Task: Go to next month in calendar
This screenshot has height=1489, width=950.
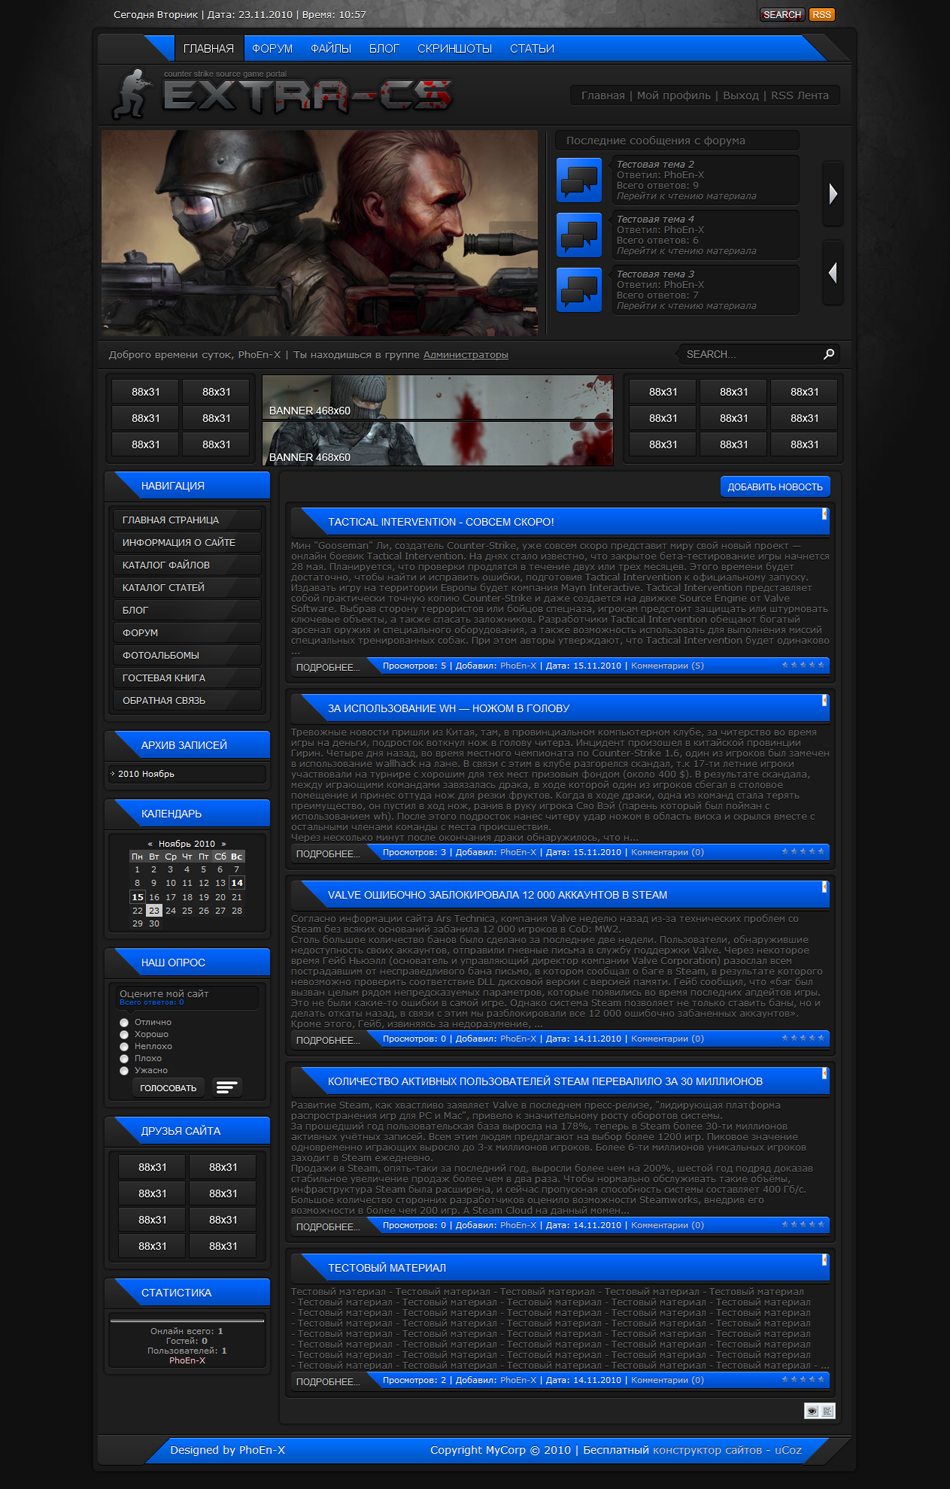Action: tap(224, 844)
